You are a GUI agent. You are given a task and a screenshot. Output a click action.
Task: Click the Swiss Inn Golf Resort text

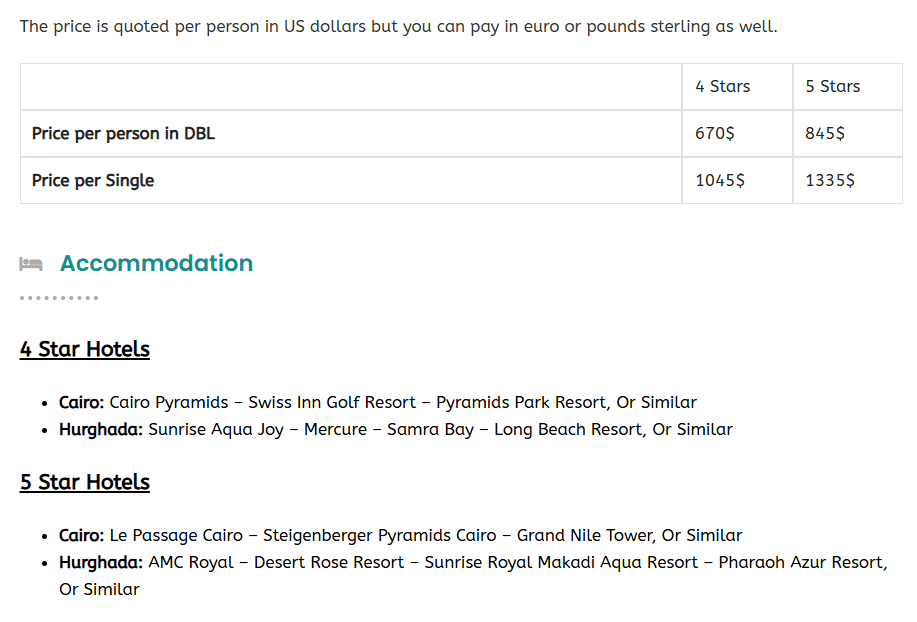(332, 403)
